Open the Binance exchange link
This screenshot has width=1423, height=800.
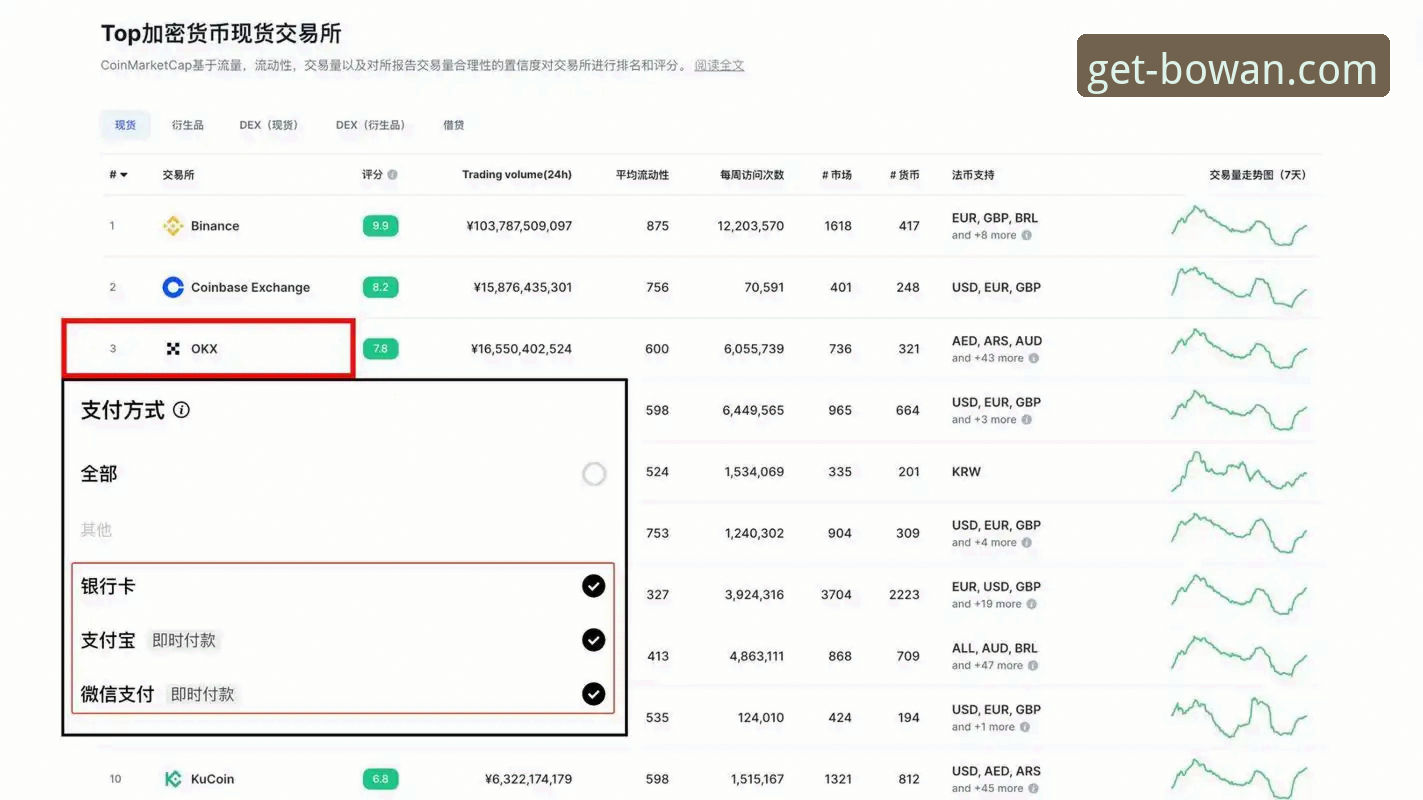click(x=215, y=226)
